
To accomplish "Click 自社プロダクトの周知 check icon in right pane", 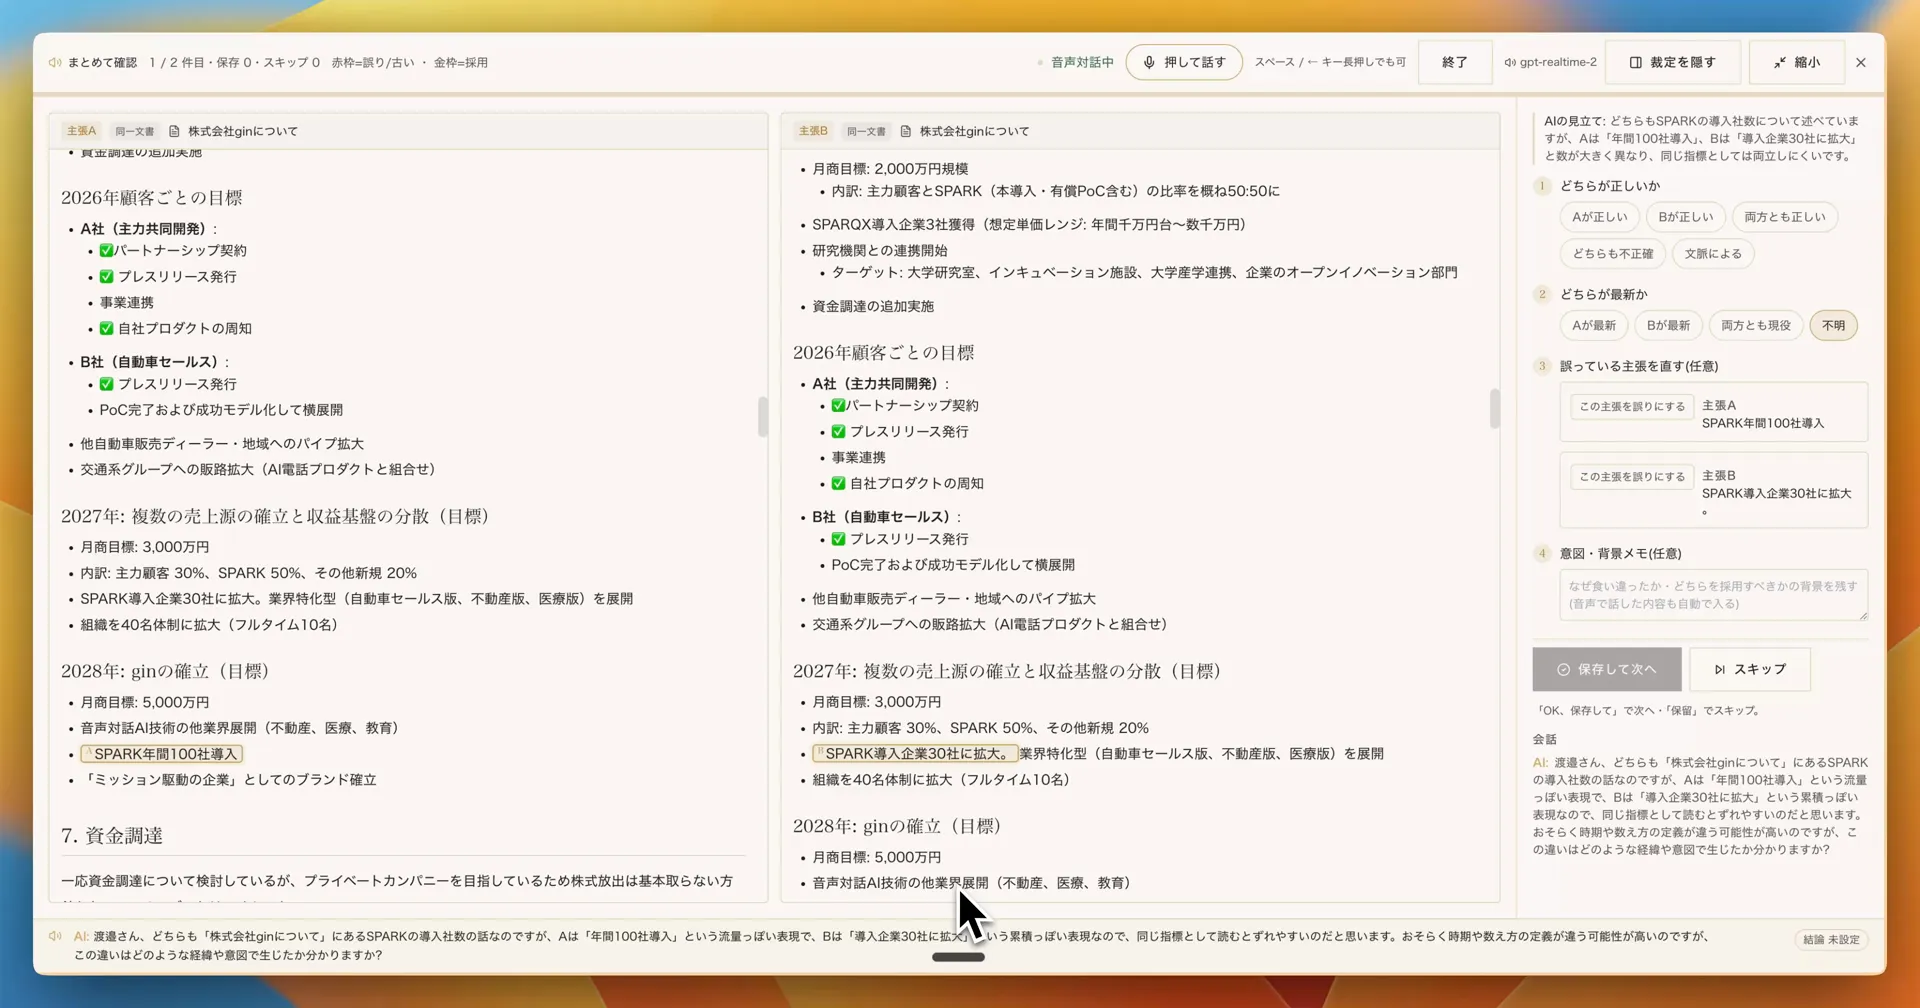I will pyautogui.click(x=838, y=484).
